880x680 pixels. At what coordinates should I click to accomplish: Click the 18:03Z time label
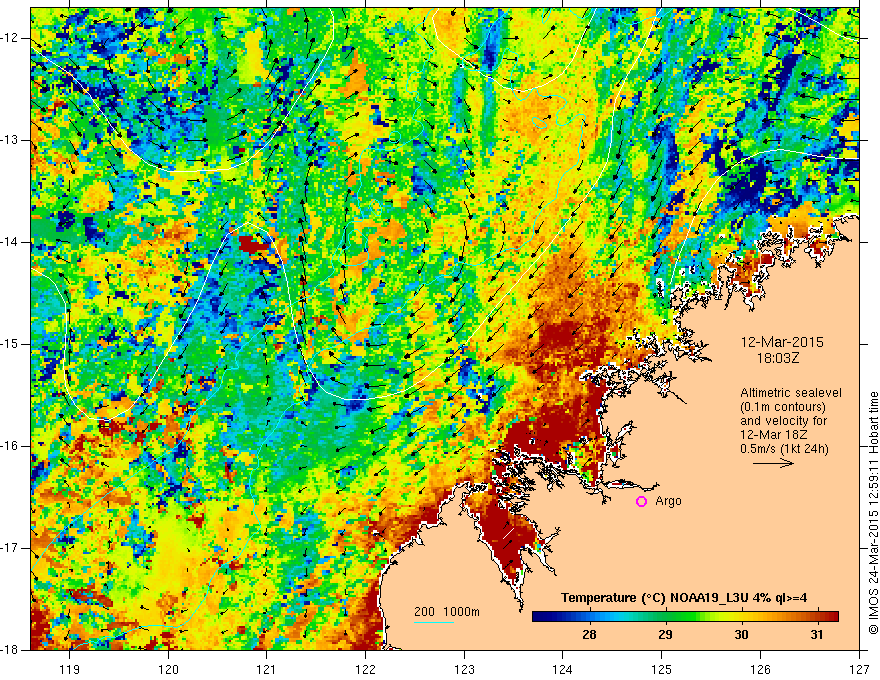(778, 358)
